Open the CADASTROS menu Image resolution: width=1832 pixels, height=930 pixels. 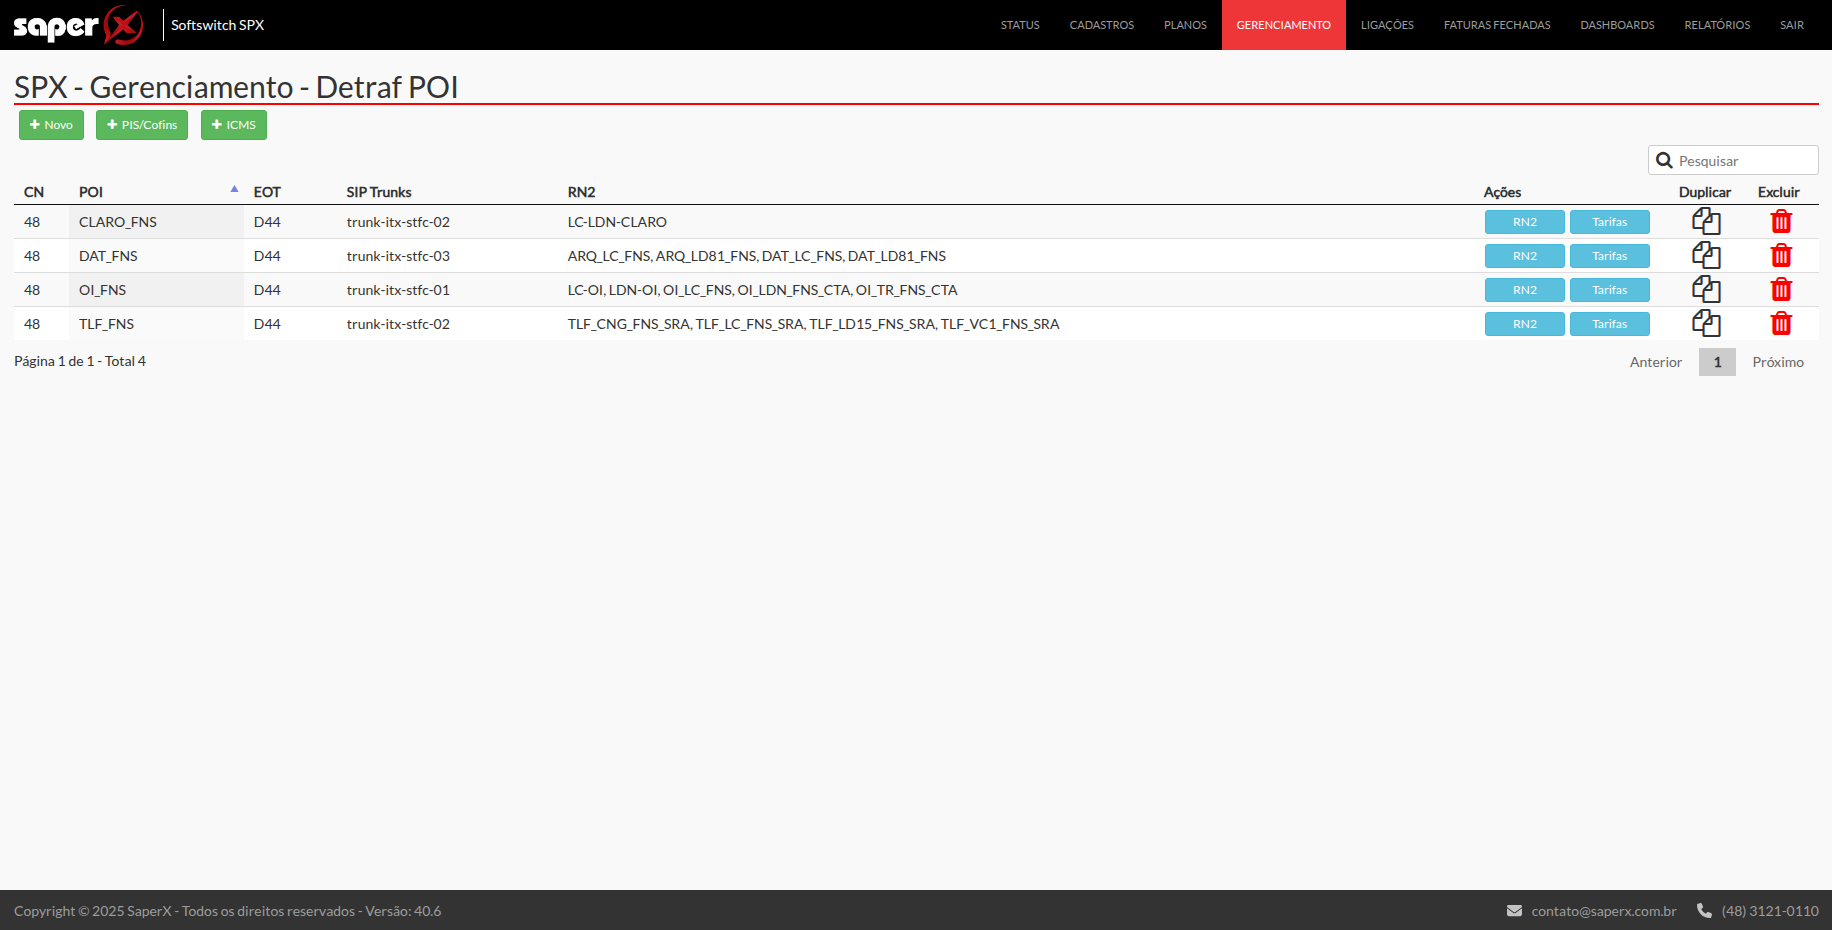[1101, 25]
